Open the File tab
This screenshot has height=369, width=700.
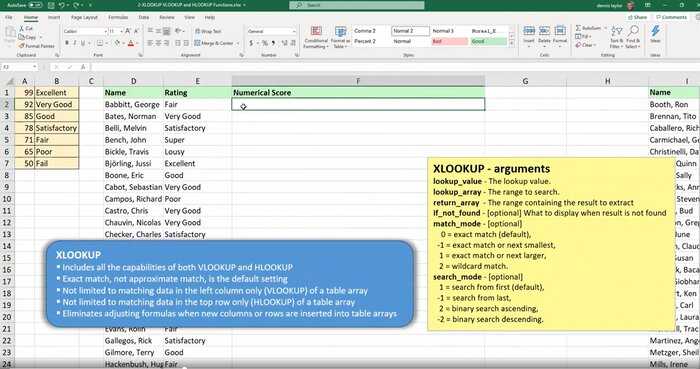pos(8,17)
